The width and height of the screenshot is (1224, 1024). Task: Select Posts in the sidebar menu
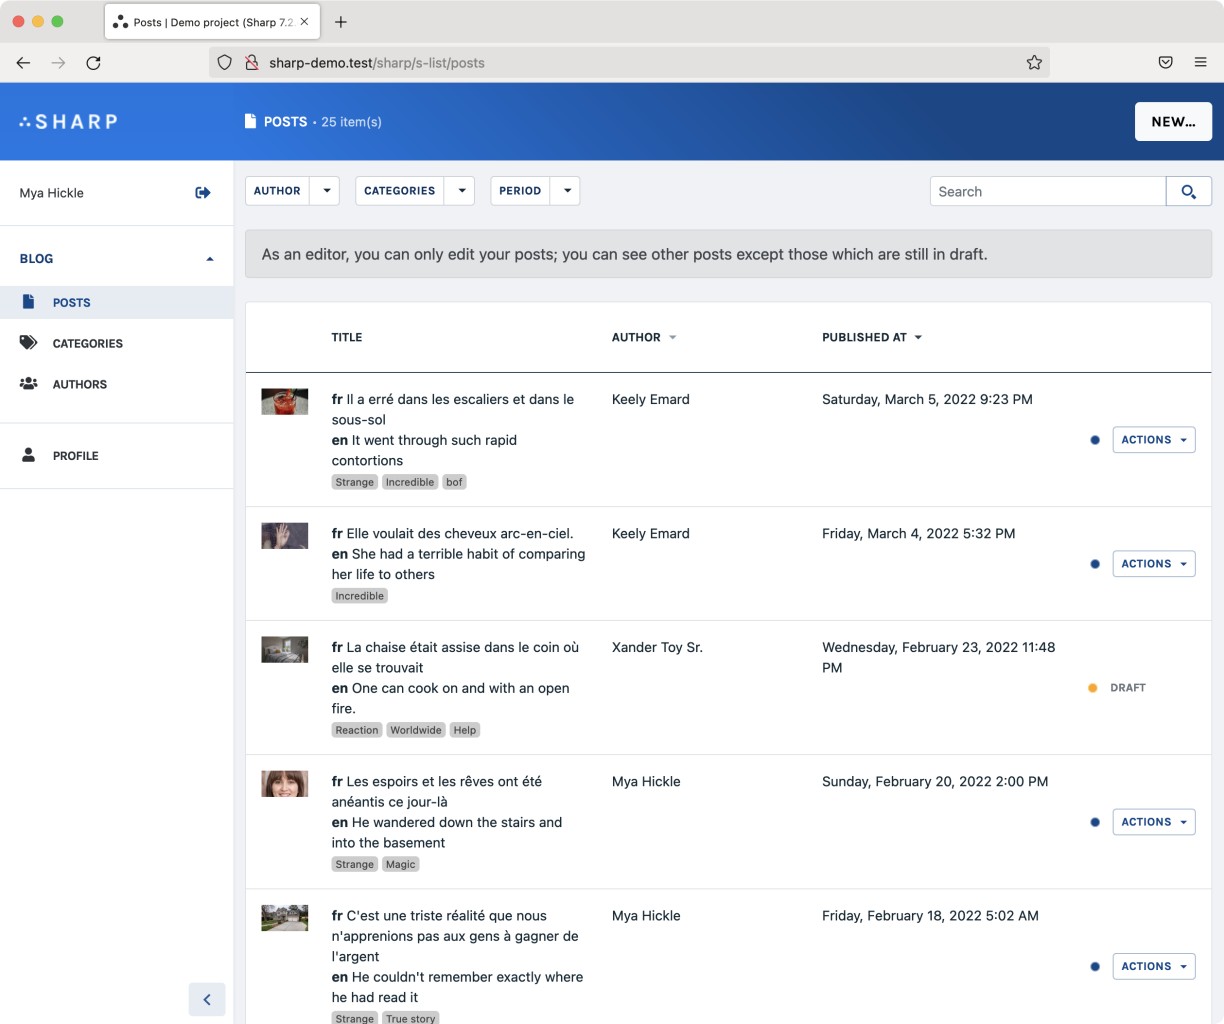coord(72,302)
